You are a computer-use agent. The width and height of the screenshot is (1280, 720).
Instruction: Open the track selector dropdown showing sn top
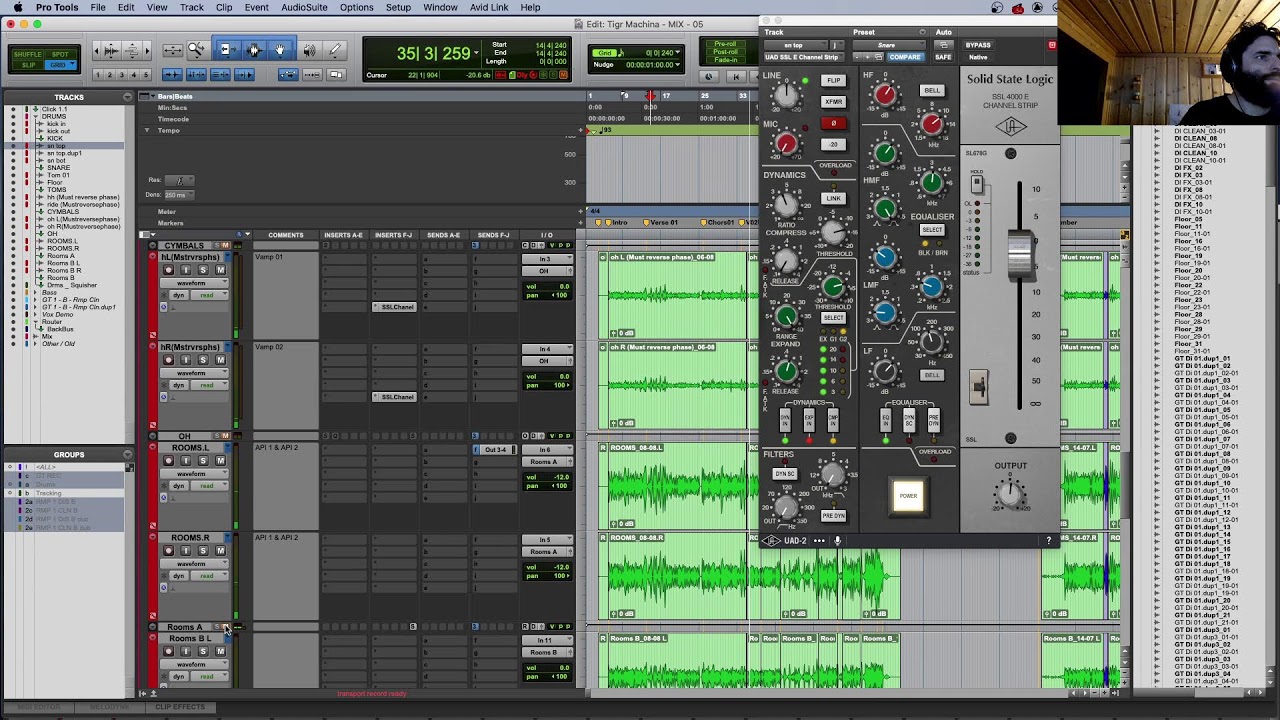796,45
